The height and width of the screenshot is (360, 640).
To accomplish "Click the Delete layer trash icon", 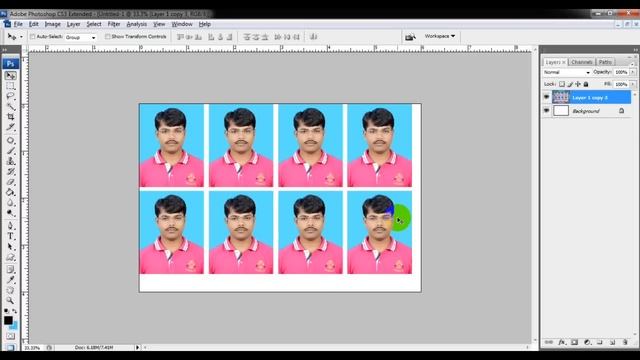I will 625,342.
